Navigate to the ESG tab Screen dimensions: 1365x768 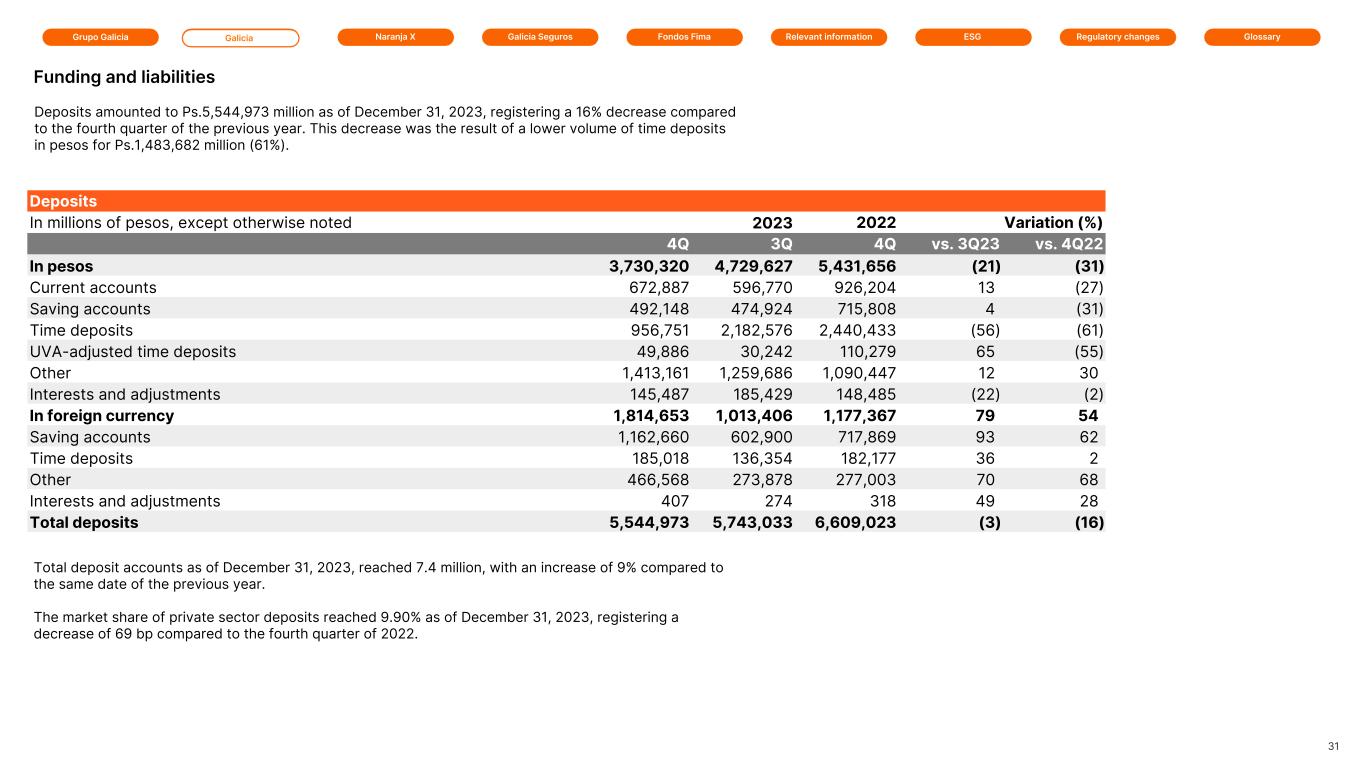coord(973,37)
